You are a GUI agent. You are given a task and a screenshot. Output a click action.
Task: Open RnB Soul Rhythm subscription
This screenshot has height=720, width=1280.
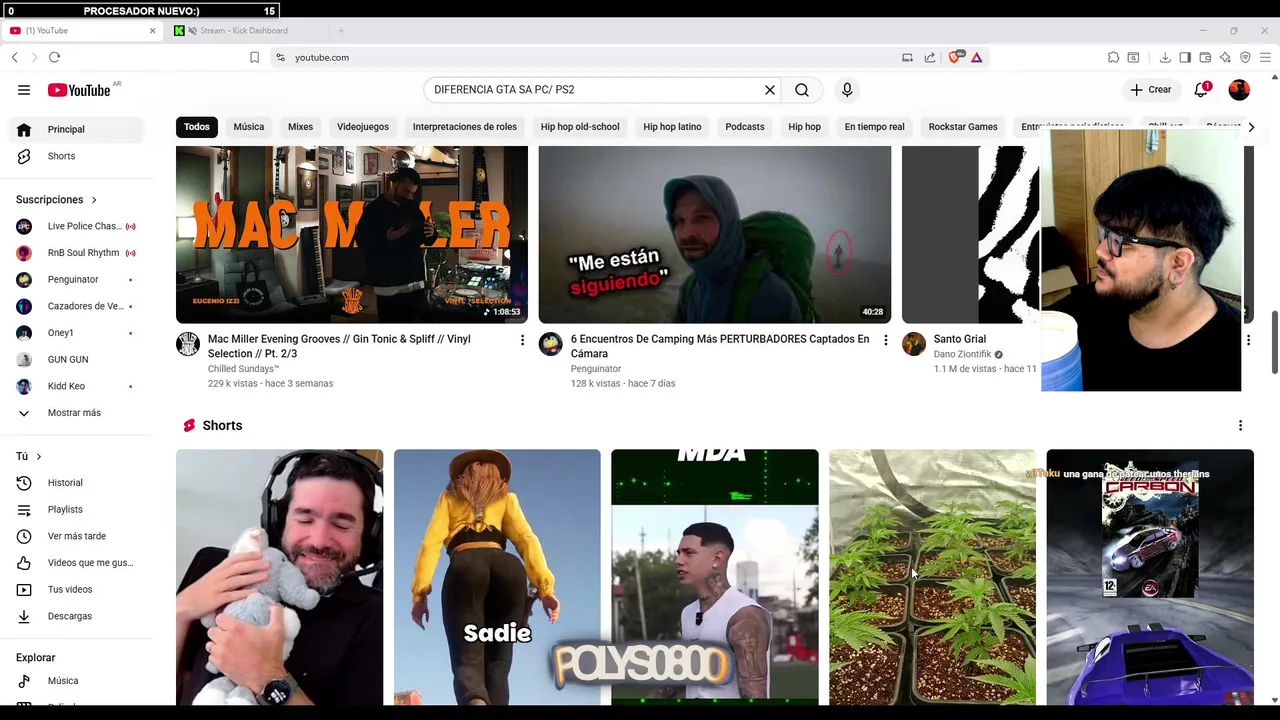77,253
